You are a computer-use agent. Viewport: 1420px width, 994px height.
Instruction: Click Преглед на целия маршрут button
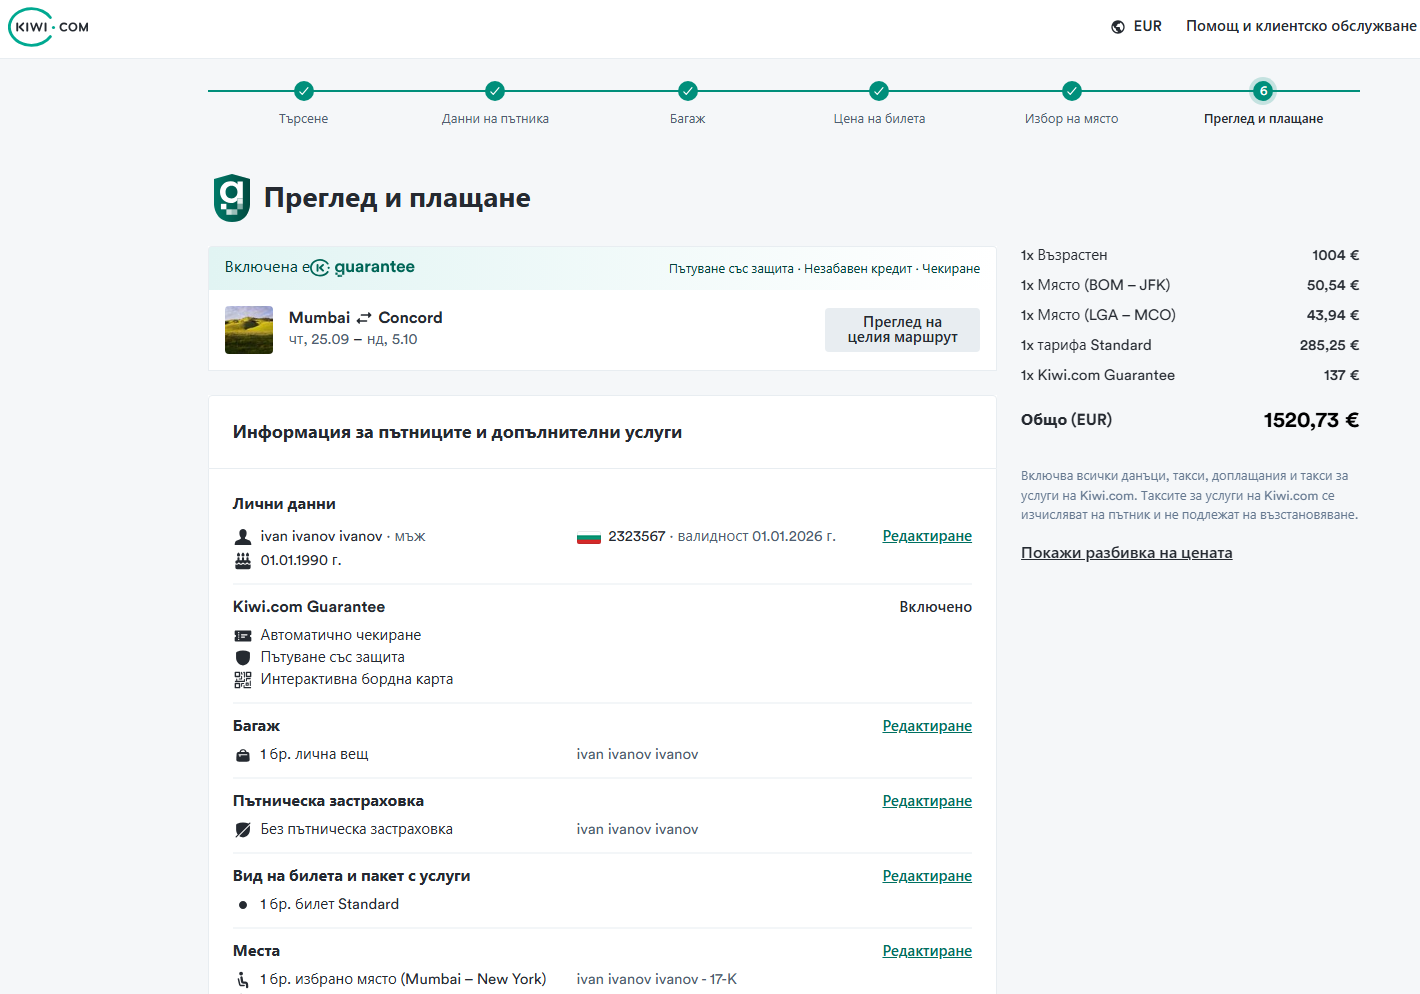click(902, 330)
